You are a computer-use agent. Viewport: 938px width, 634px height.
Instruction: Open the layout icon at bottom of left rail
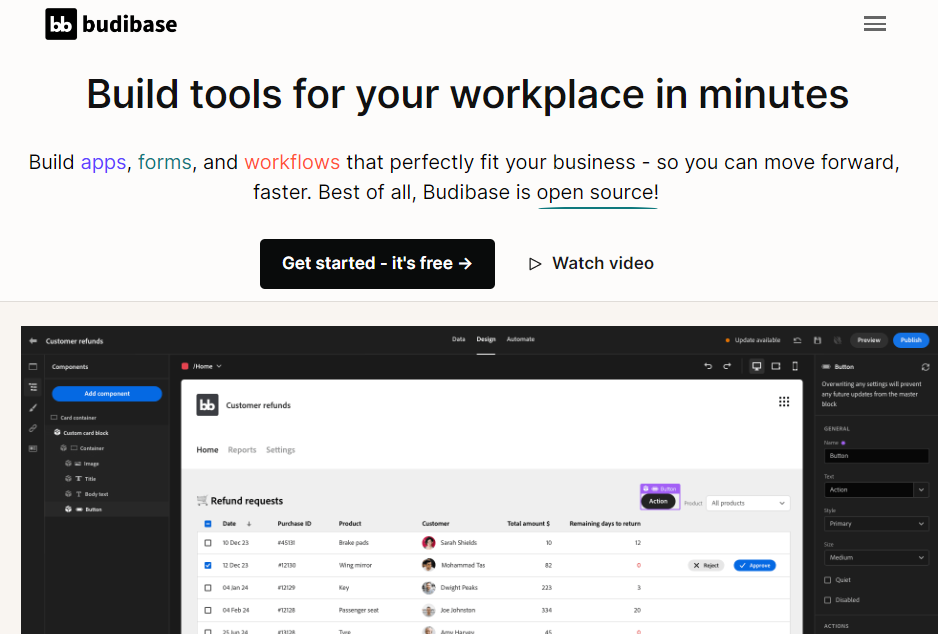point(33,449)
